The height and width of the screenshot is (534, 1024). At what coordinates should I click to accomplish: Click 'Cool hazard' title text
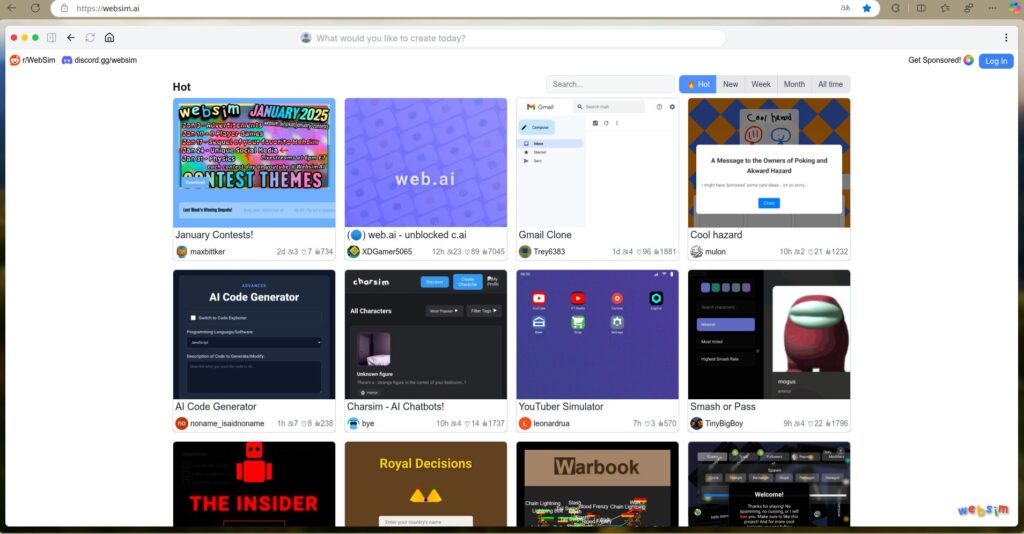[x=716, y=235]
